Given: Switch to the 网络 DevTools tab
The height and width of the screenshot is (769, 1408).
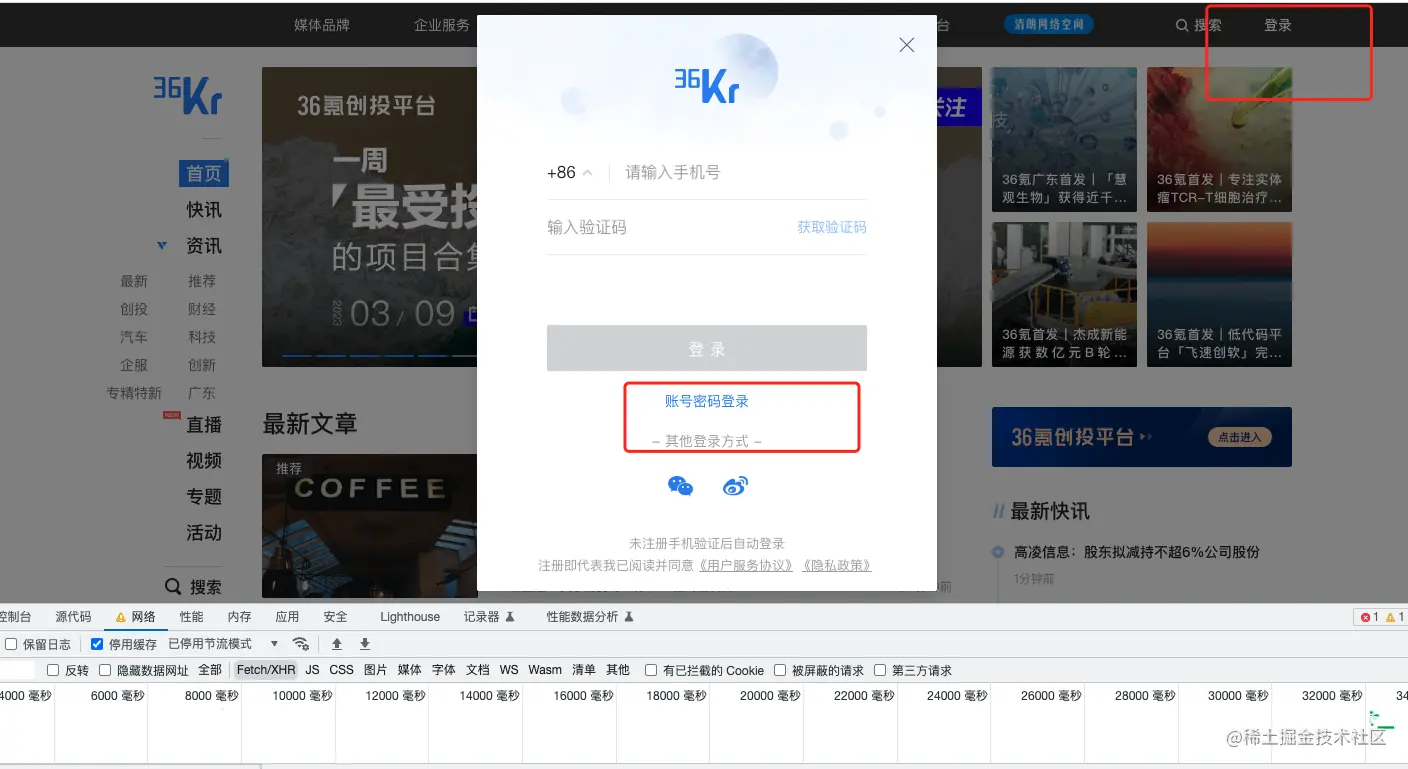Looking at the screenshot, I should (x=135, y=617).
